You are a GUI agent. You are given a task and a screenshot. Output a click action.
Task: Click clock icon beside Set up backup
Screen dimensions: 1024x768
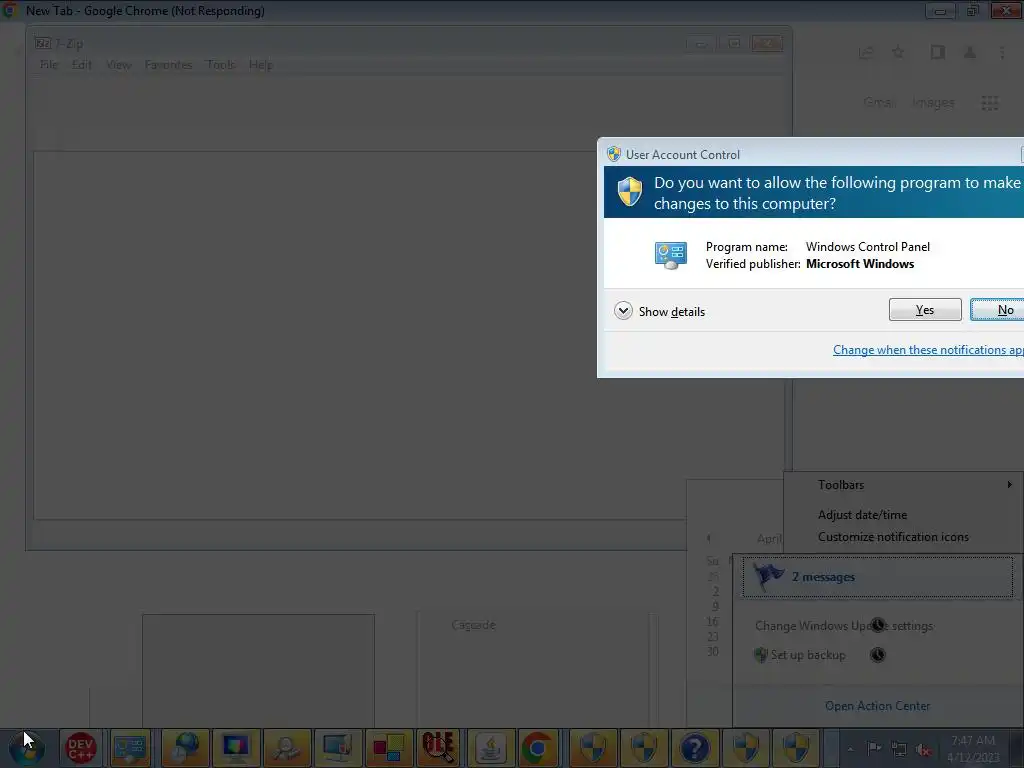(878, 654)
